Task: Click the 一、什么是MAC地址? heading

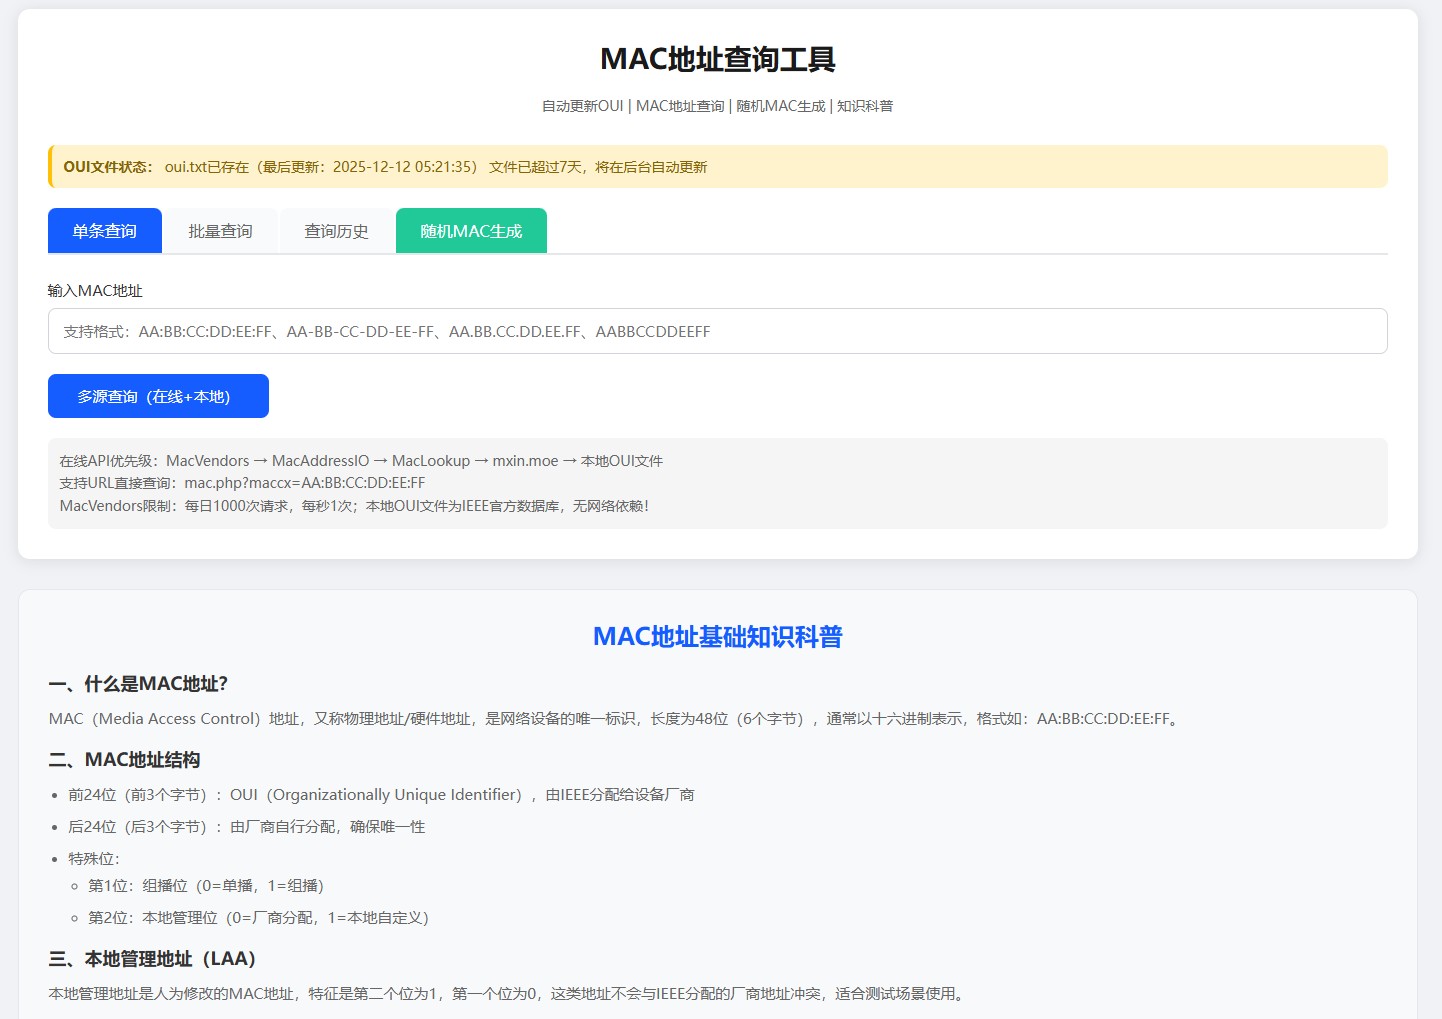Action: coord(138,684)
